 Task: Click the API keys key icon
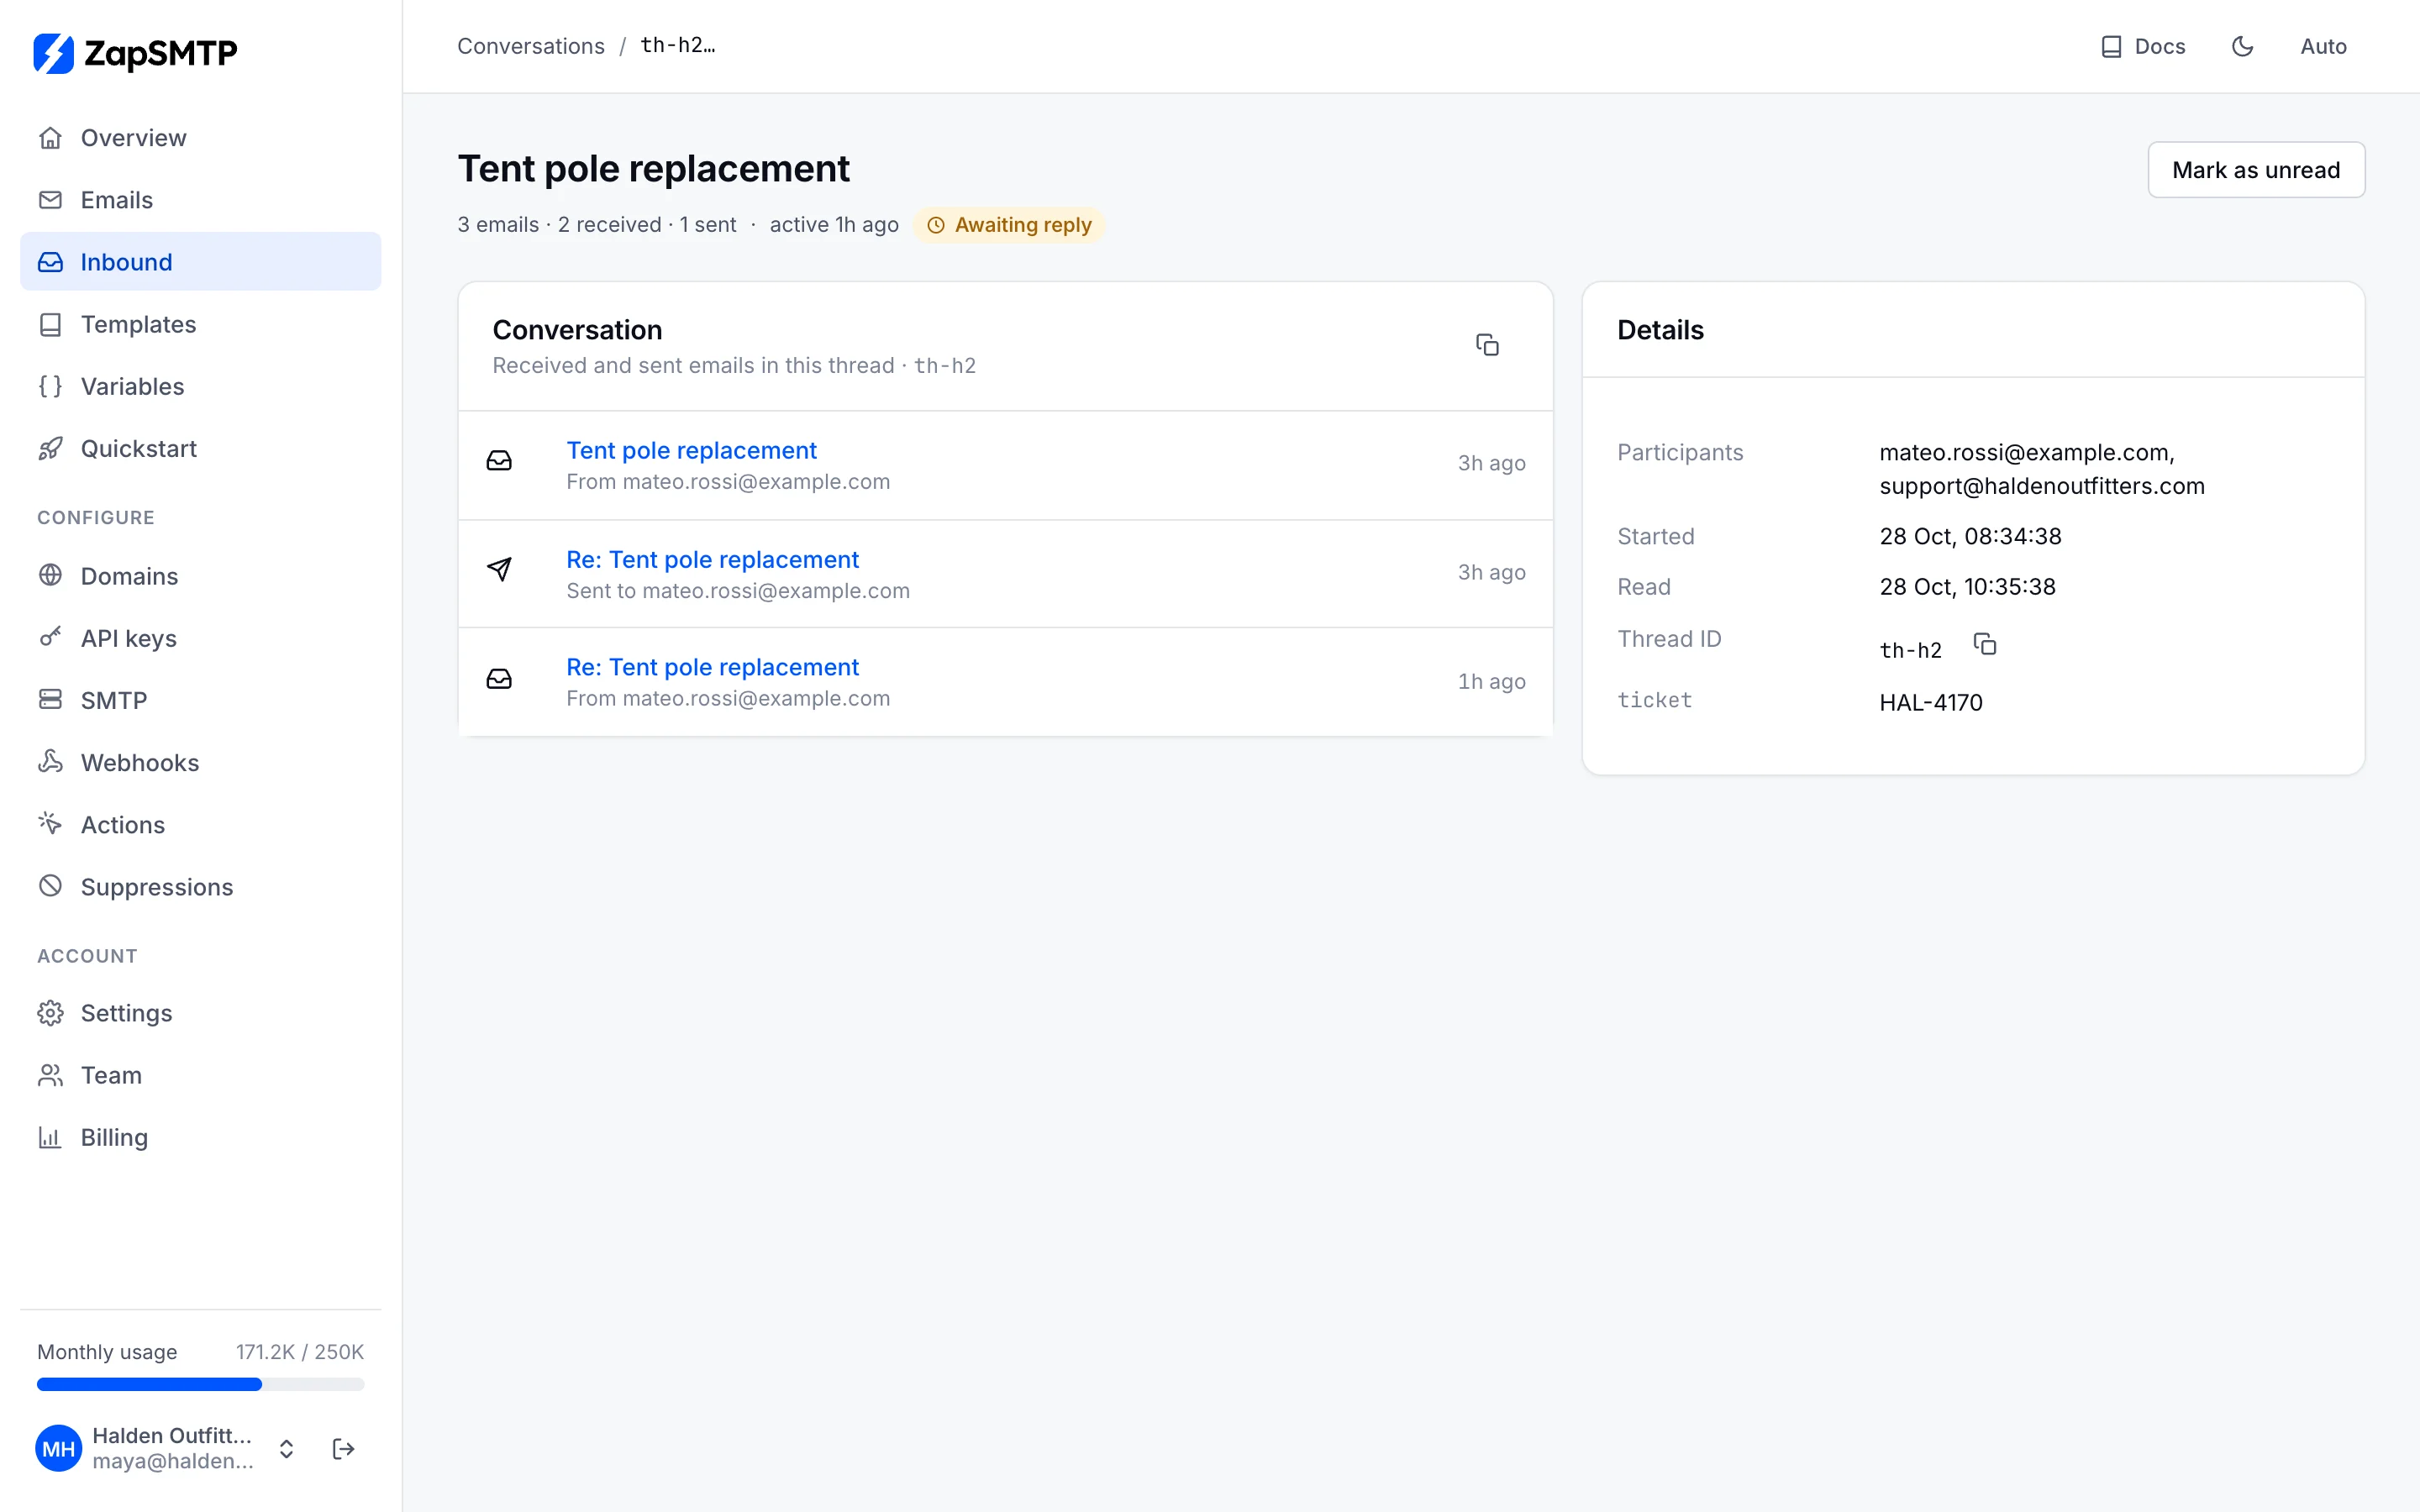(50, 637)
